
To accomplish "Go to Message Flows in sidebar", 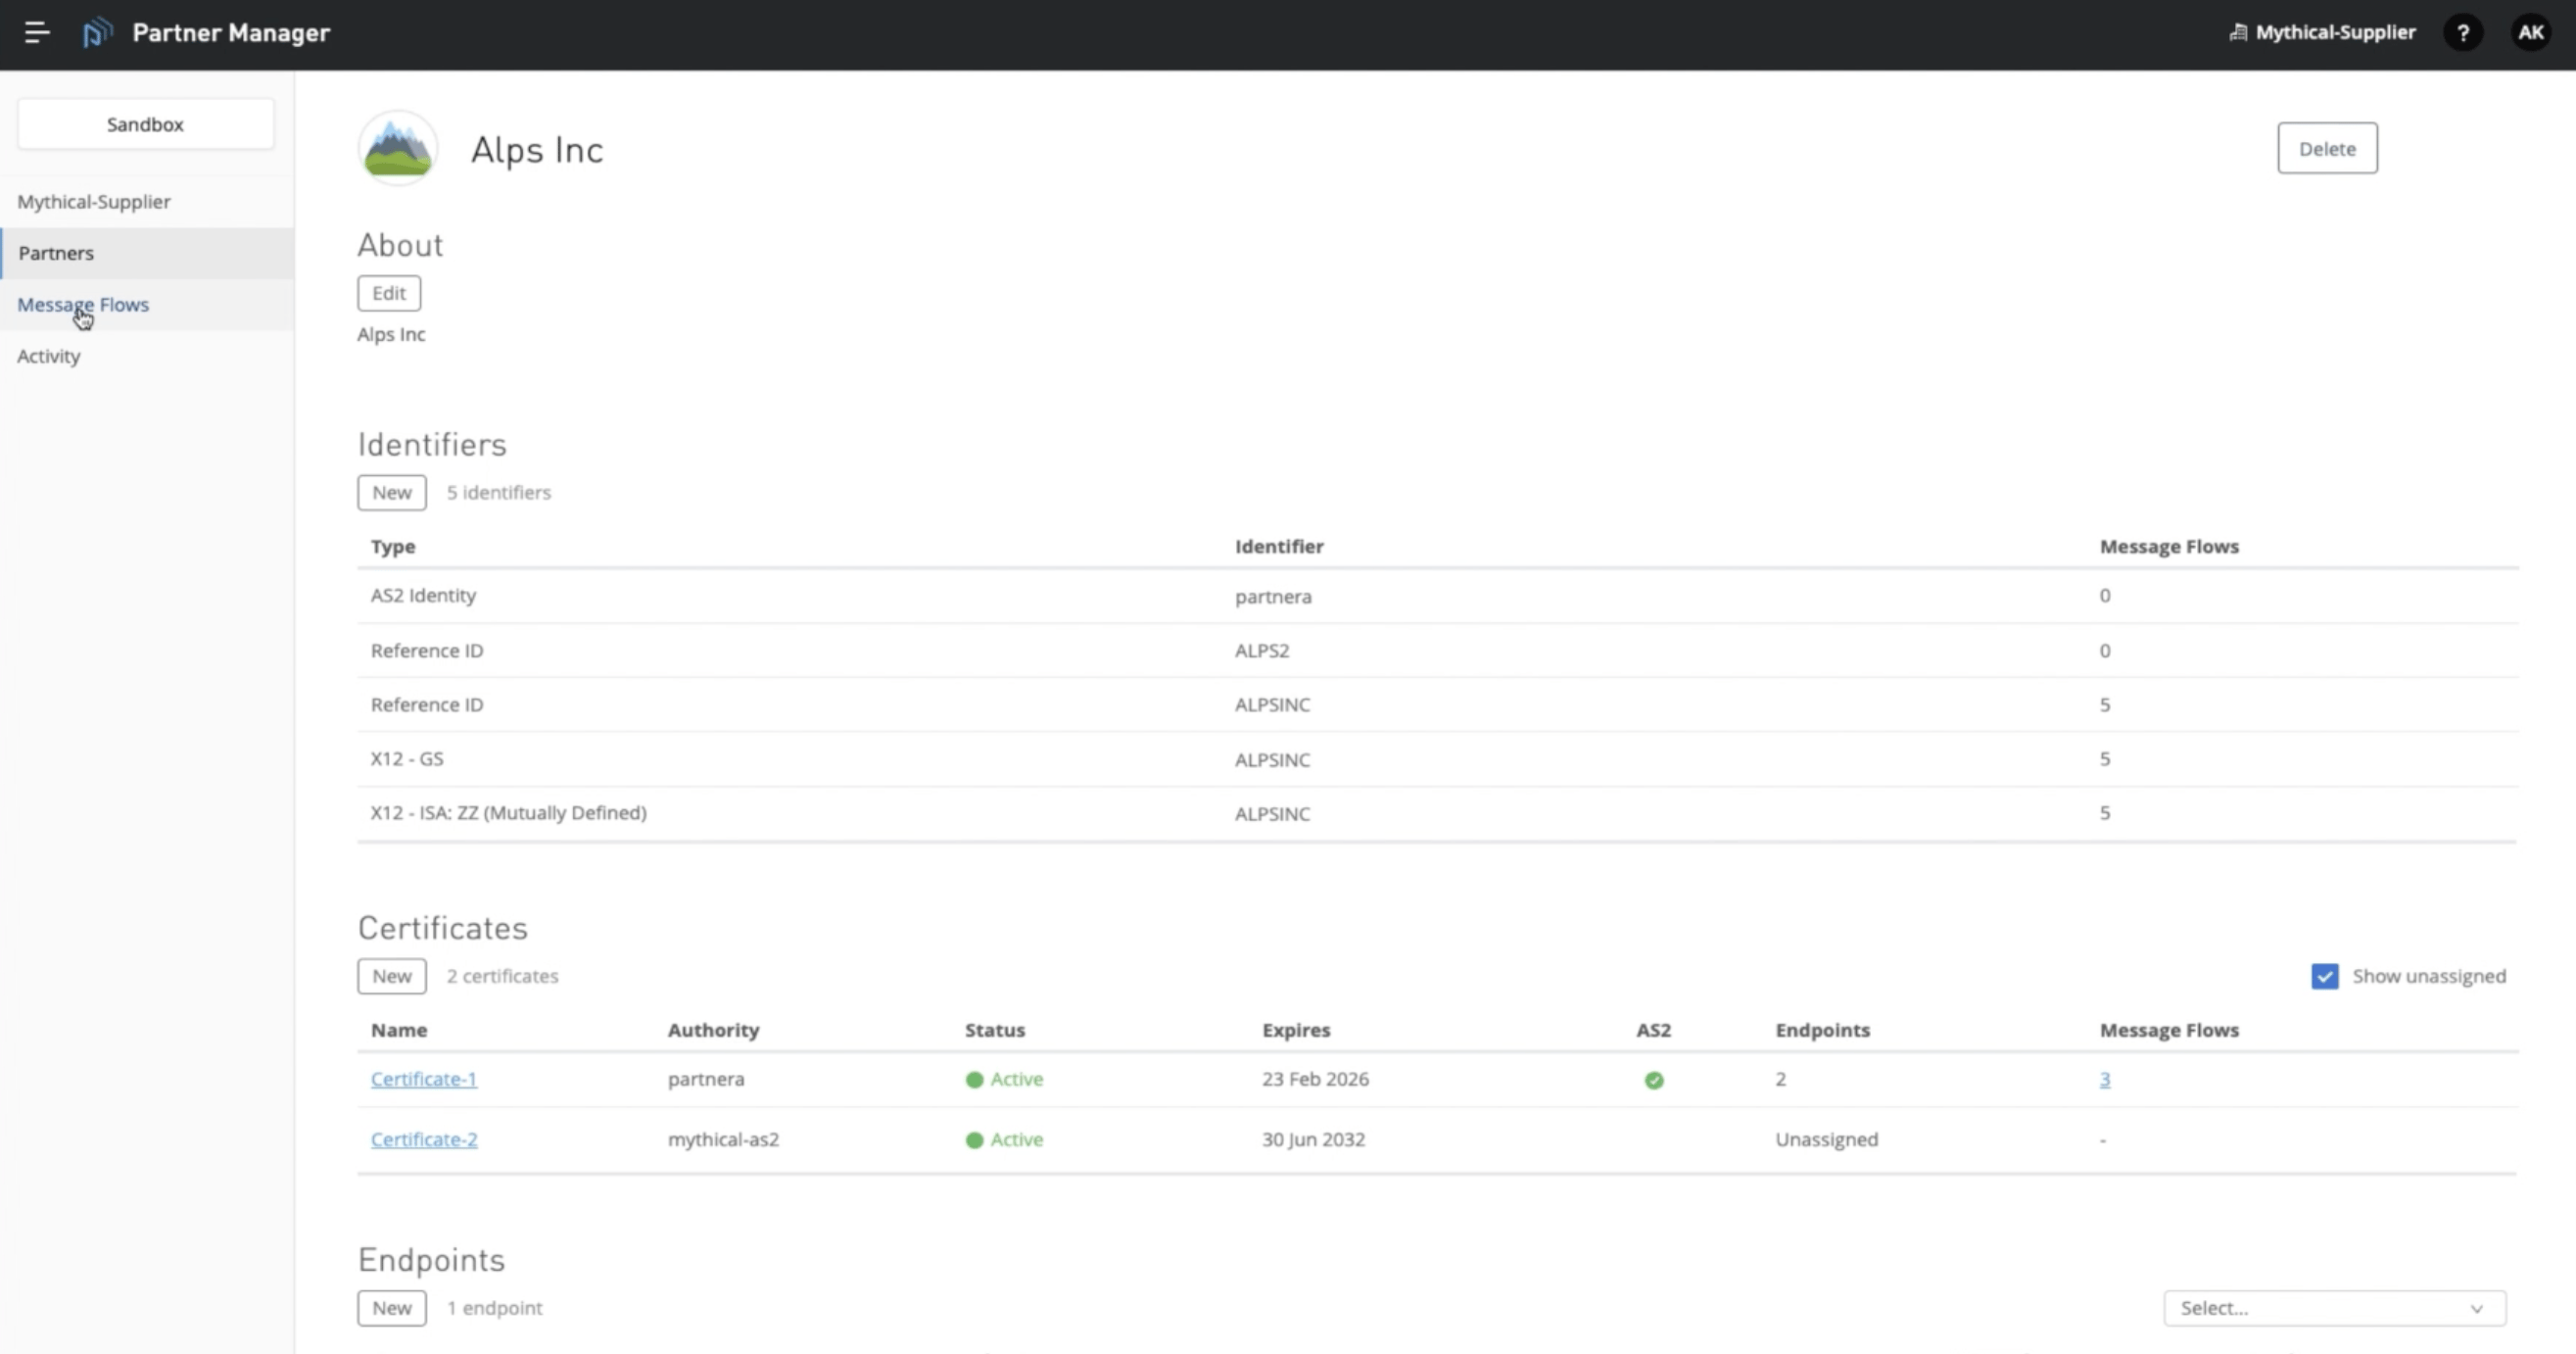I will 83,305.
